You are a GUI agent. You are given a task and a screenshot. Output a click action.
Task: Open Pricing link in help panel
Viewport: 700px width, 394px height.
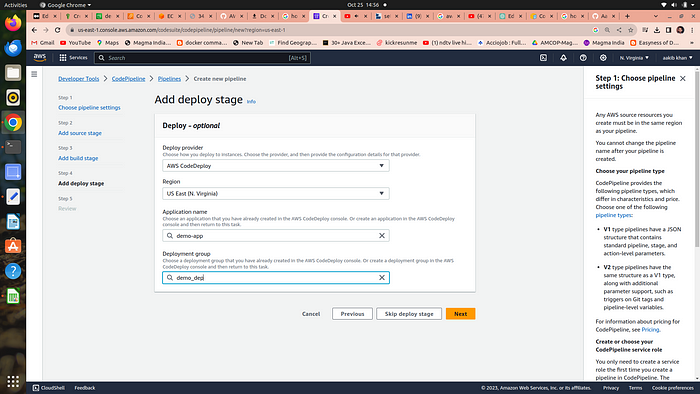click(x=650, y=329)
